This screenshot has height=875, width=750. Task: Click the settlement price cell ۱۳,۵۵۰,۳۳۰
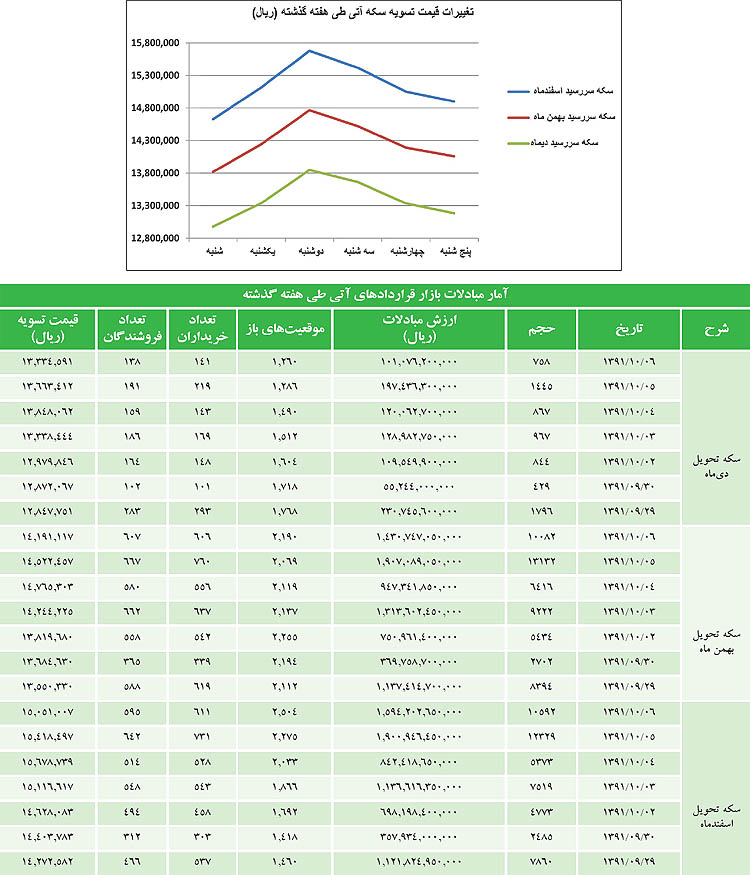pos(47,686)
